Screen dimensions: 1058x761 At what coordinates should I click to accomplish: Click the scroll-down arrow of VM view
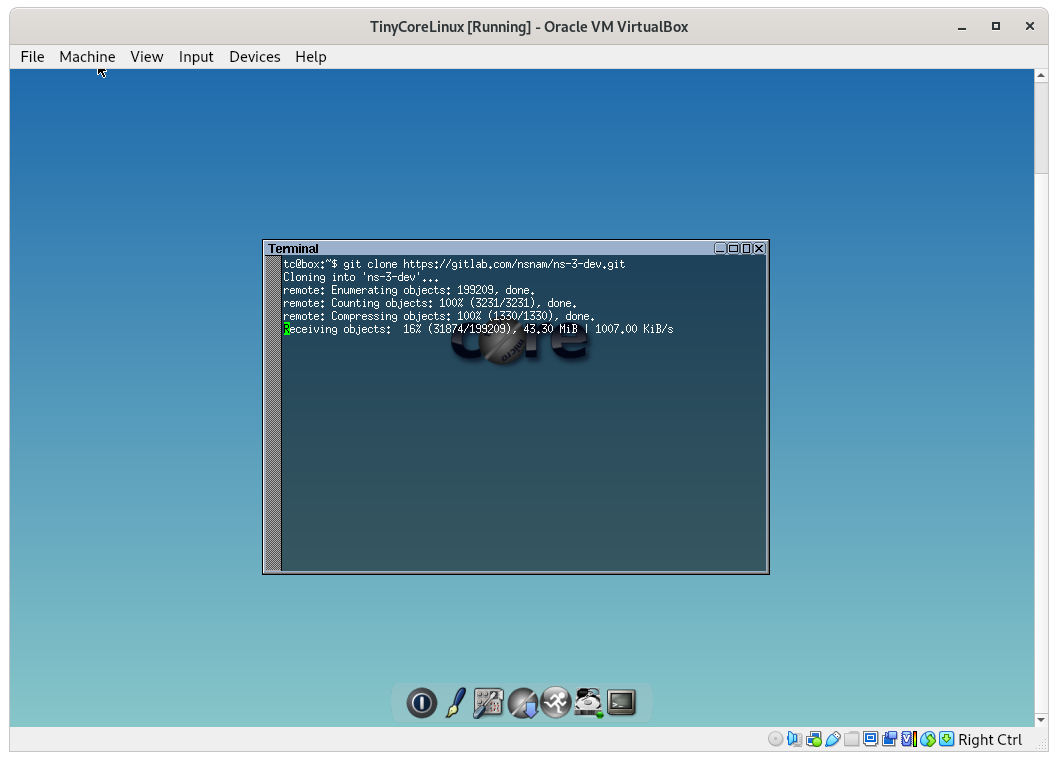(1041, 720)
